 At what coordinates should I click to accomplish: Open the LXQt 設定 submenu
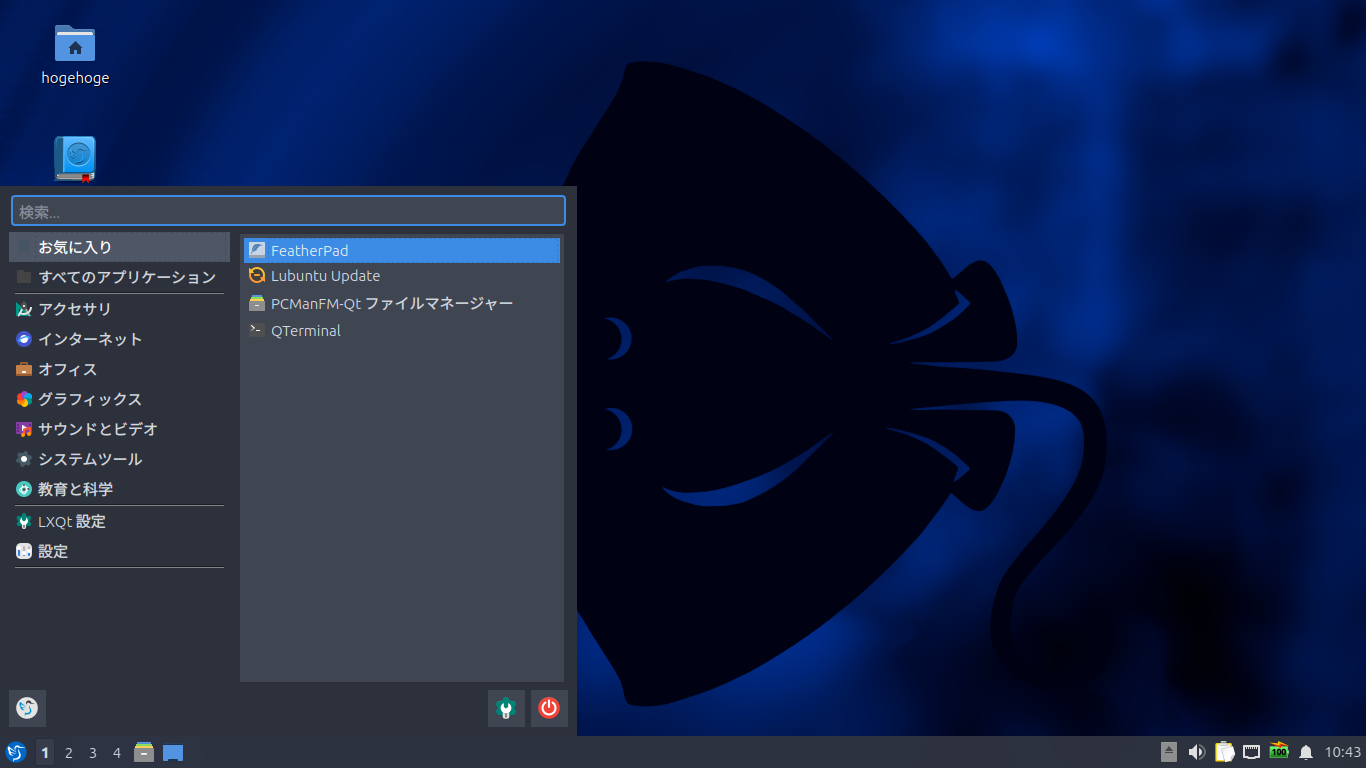click(120, 521)
